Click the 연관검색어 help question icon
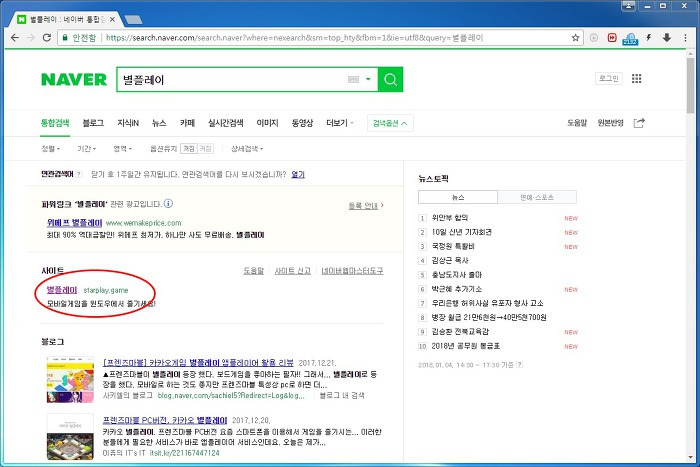This screenshot has height=467, width=700. tap(79, 175)
